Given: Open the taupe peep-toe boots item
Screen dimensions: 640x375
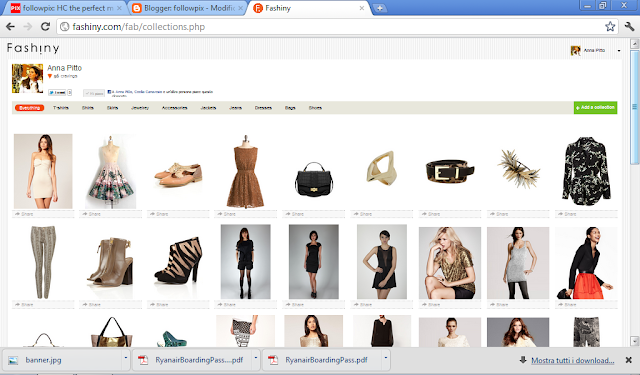Looking at the screenshot, I should (111, 262).
